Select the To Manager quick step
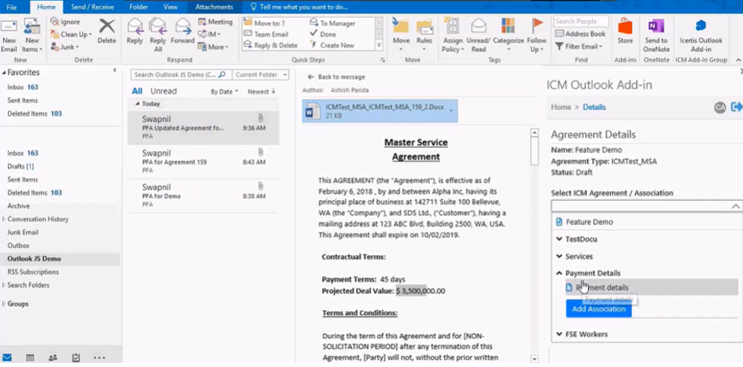743x367 pixels. pos(333,23)
